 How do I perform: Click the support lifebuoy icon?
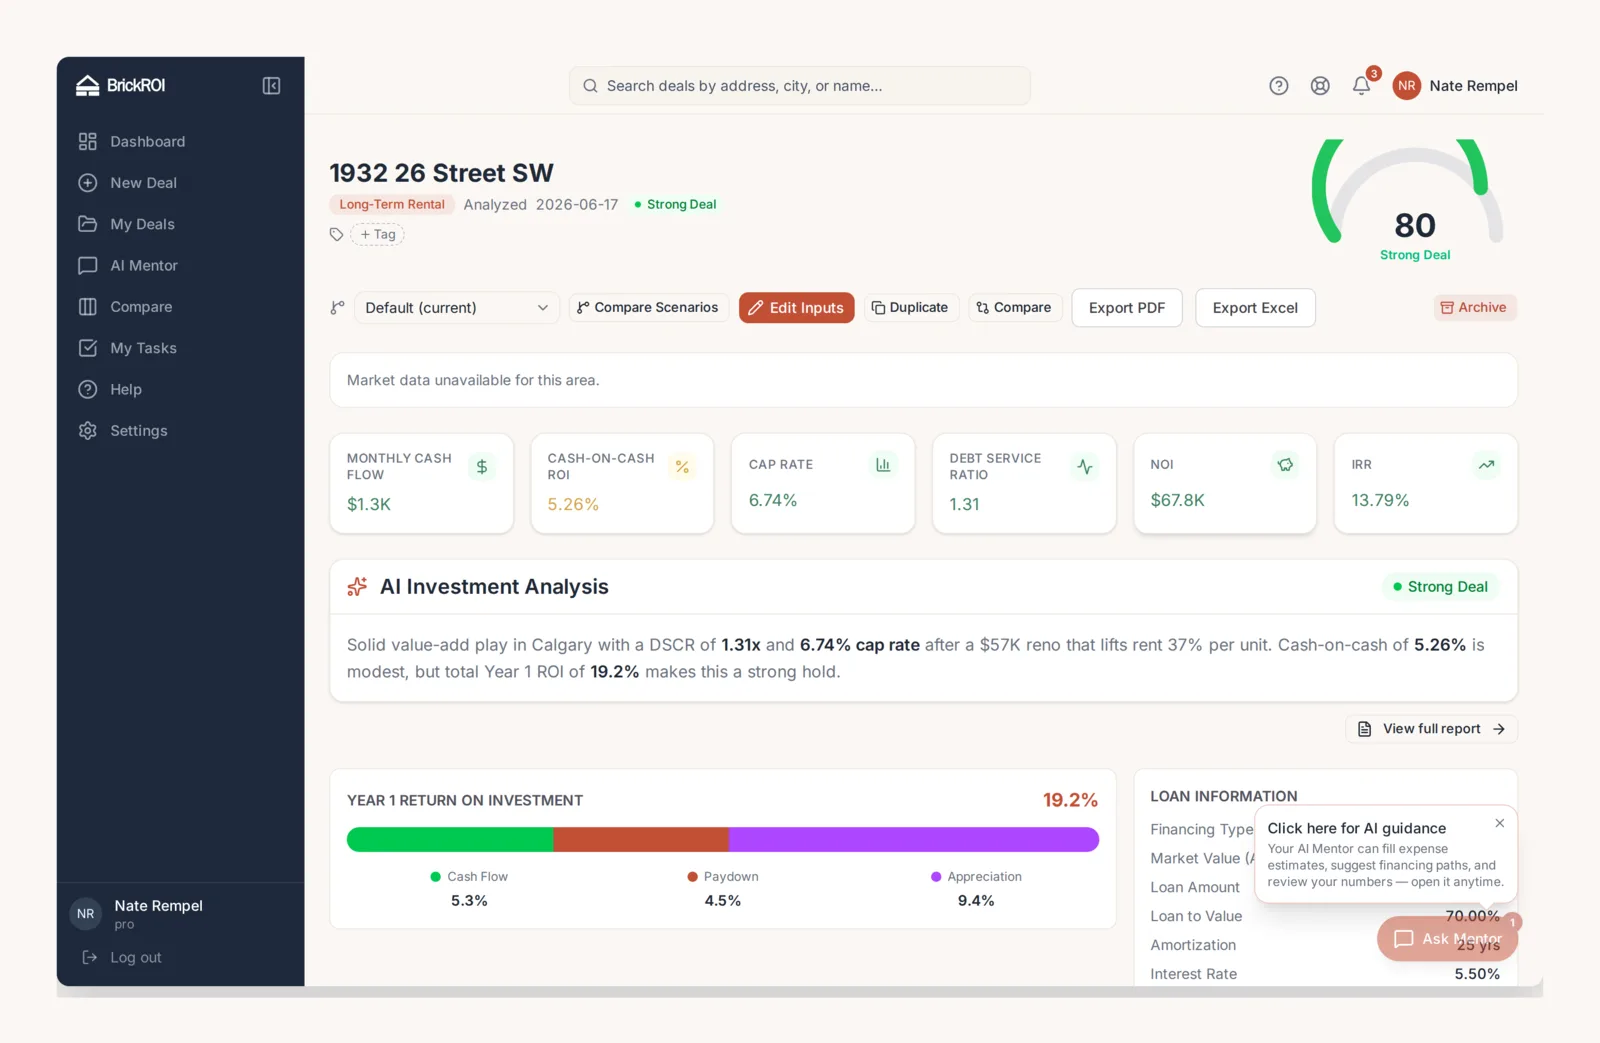pyautogui.click(x=1320, y=86)
